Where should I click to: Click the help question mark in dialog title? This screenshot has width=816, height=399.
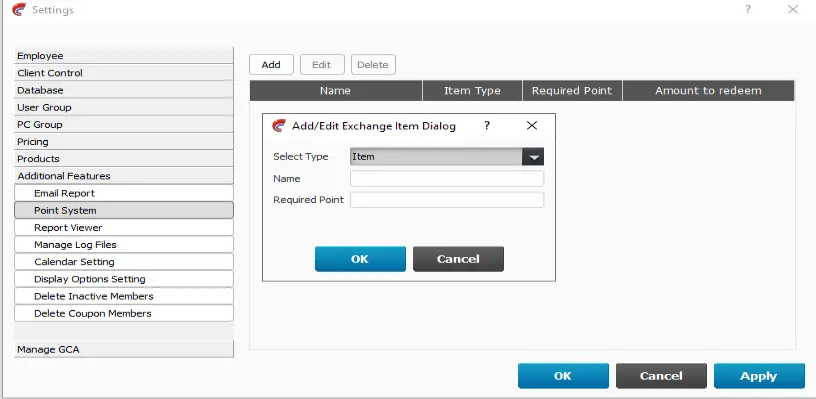487,126
